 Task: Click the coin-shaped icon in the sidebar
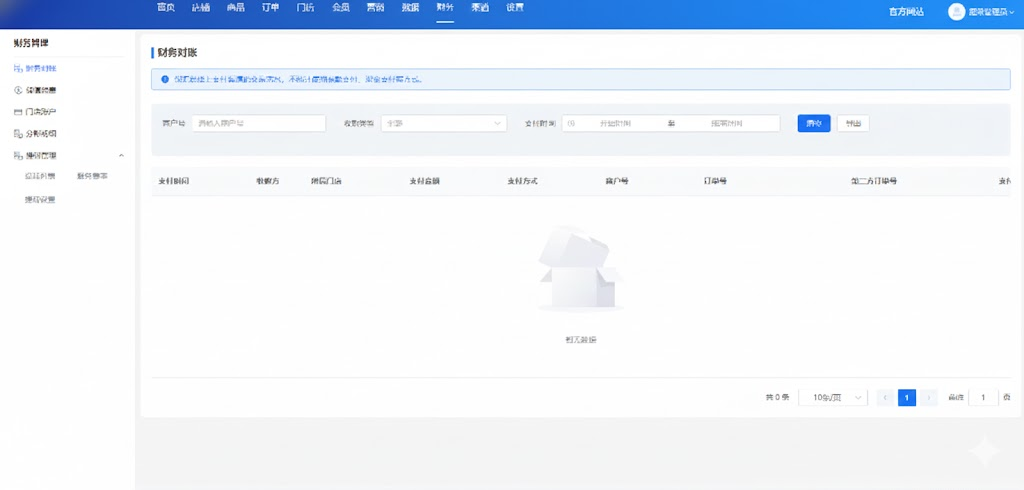18,90
